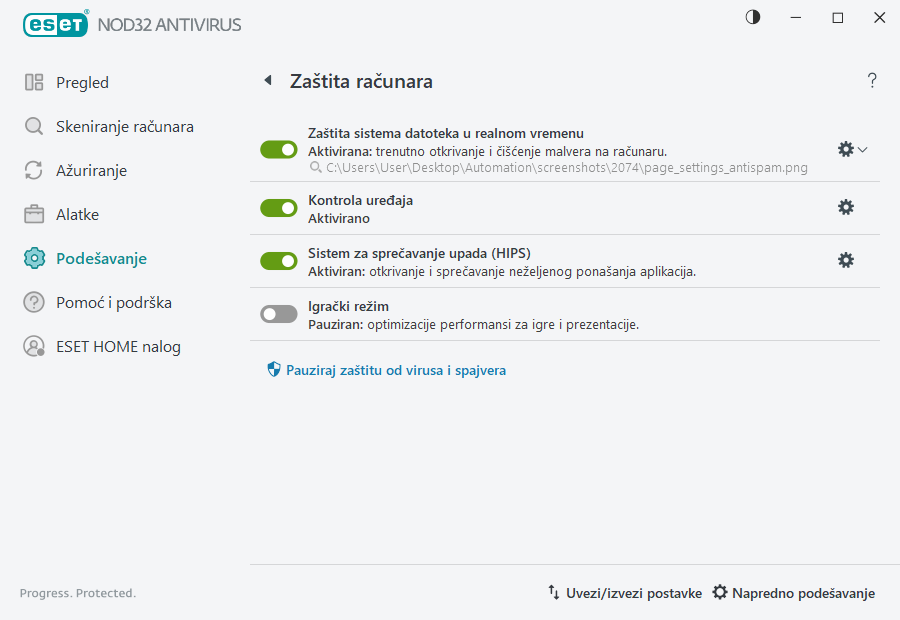Click the back arrow next to Zaštita računara
Viewport: 900px width, 620px height.
pos(267,80)
